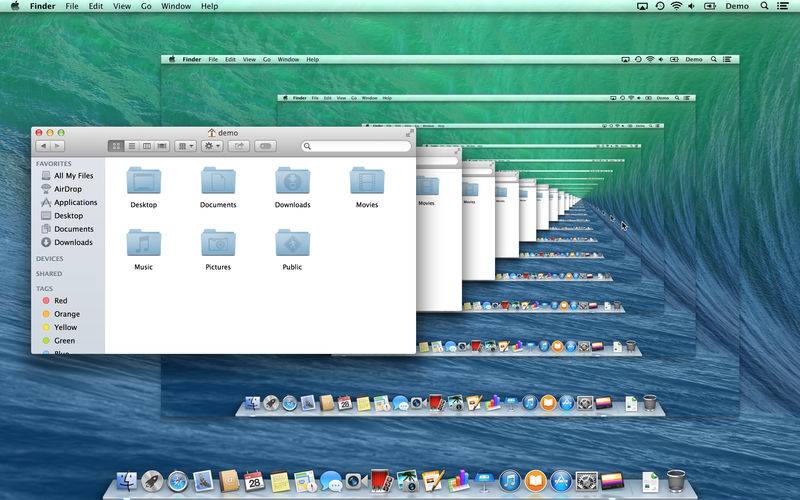Open Finder from the bottom Dock
The image size is (800, 500).
(126, 481)
